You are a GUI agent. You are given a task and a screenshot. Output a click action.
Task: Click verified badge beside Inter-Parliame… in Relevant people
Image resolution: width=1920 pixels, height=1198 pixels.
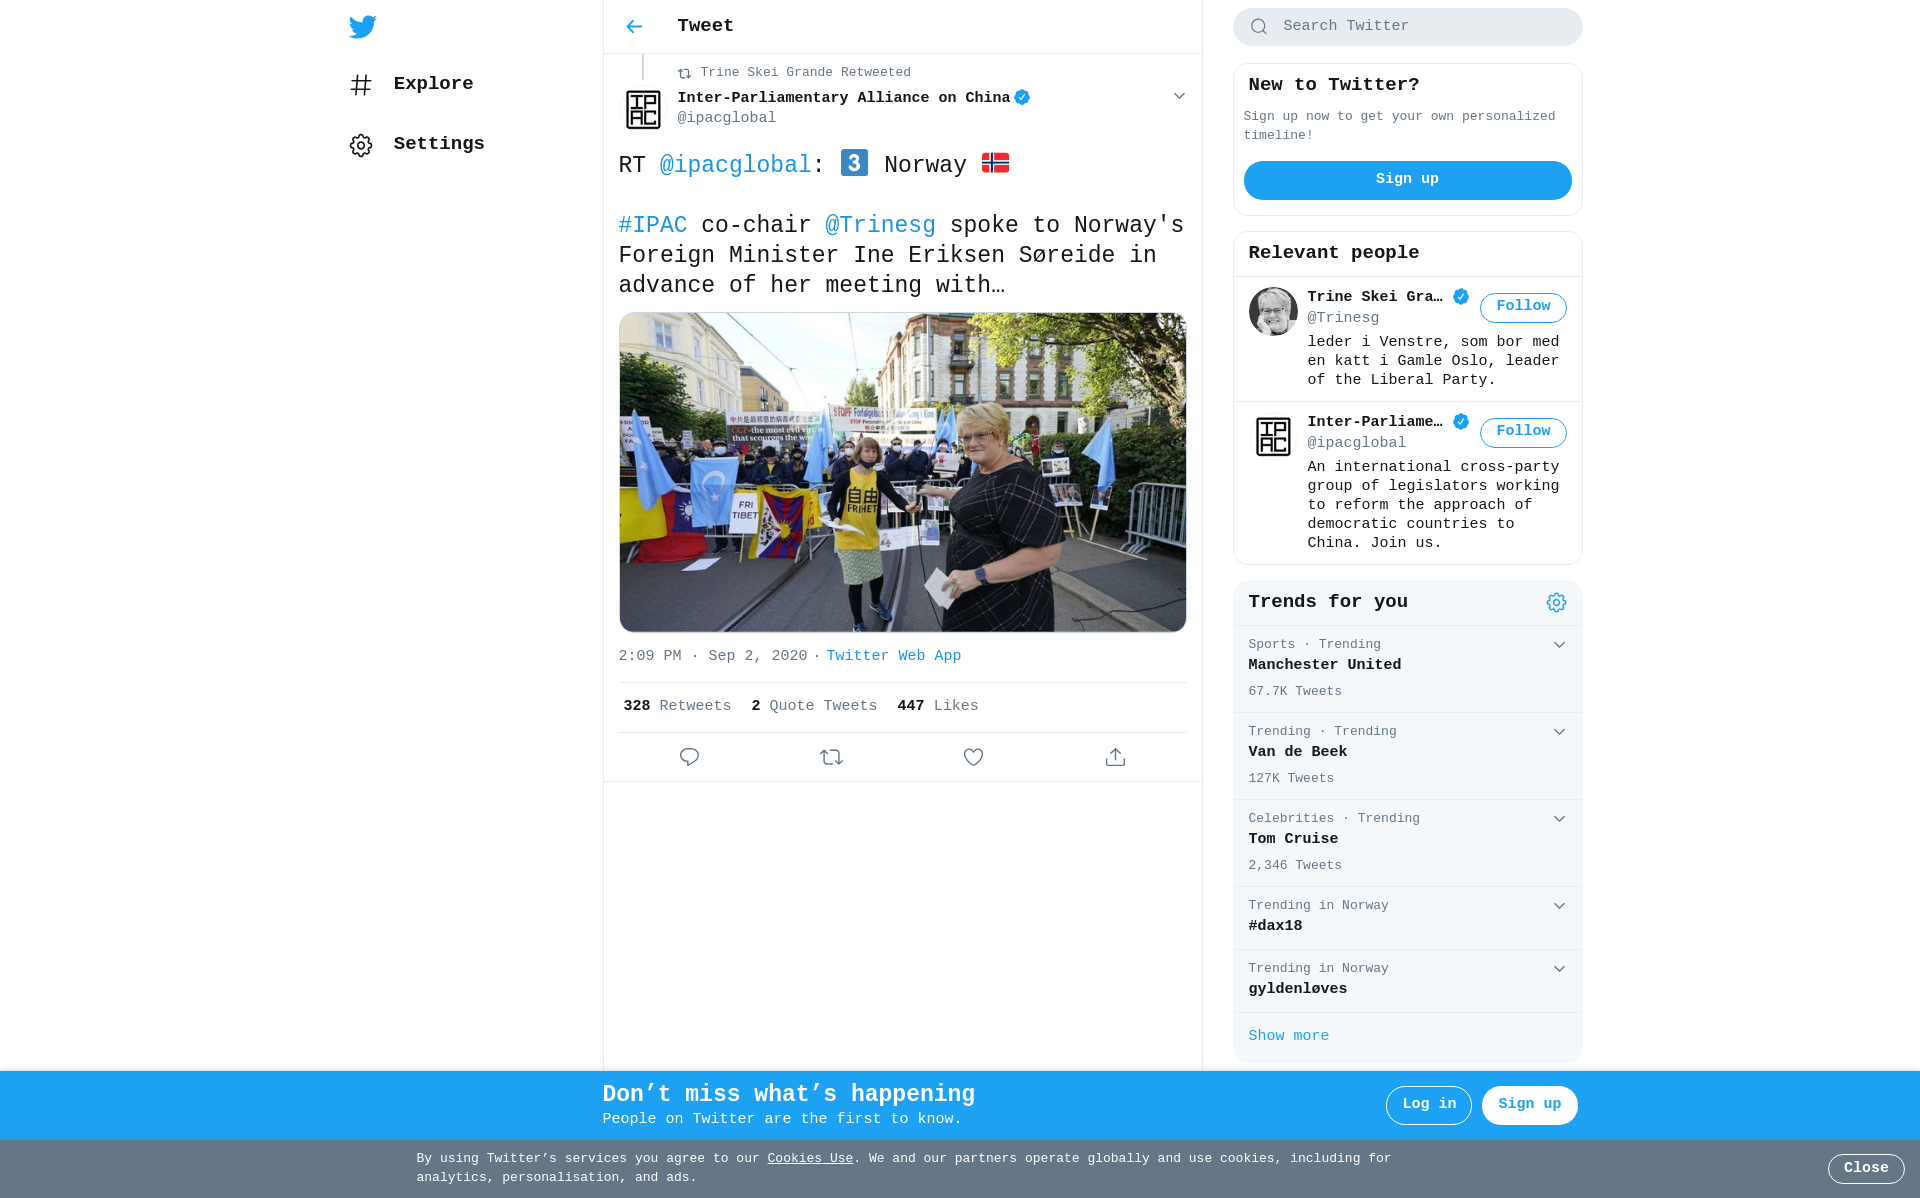pos(1461,421)
